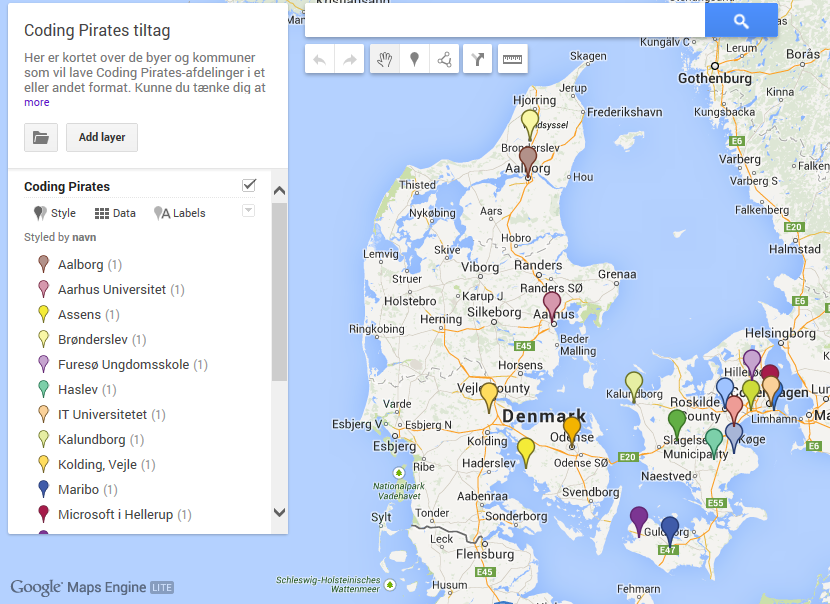Select the hand pan tool
Screen dimensions: 830x604
pyautogui.click(x=384, y=60)
